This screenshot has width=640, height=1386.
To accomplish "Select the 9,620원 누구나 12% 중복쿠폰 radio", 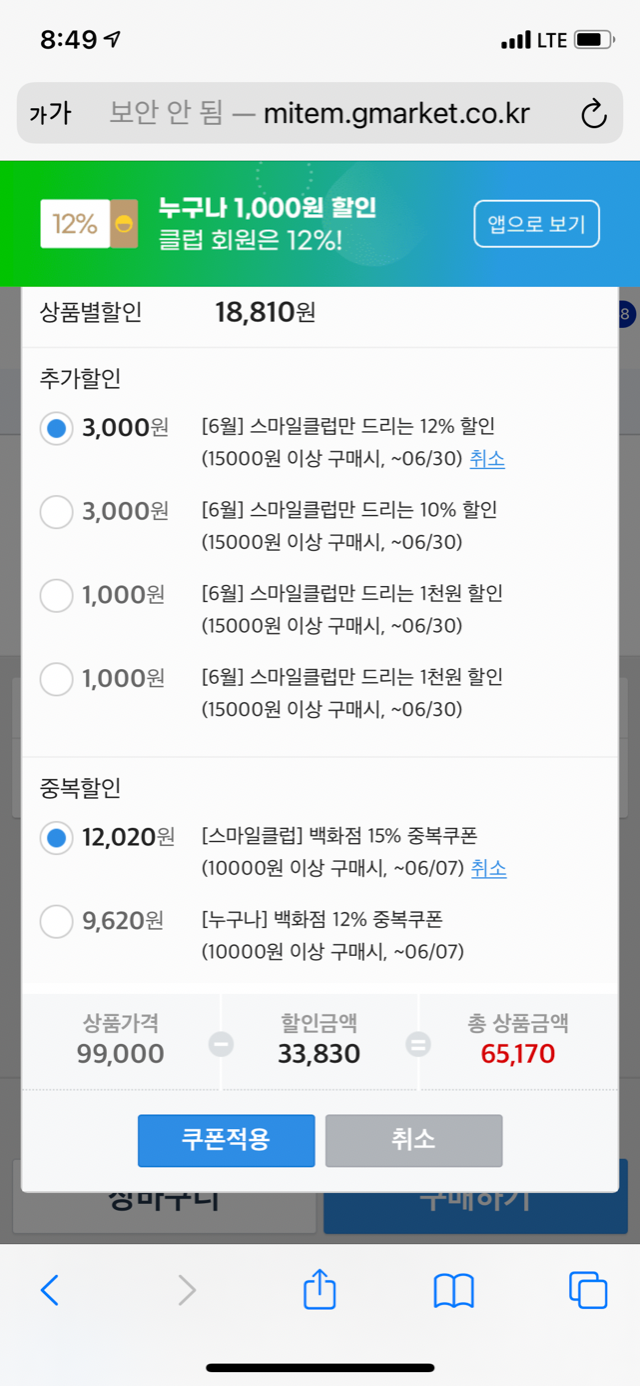I will point(57,921).
